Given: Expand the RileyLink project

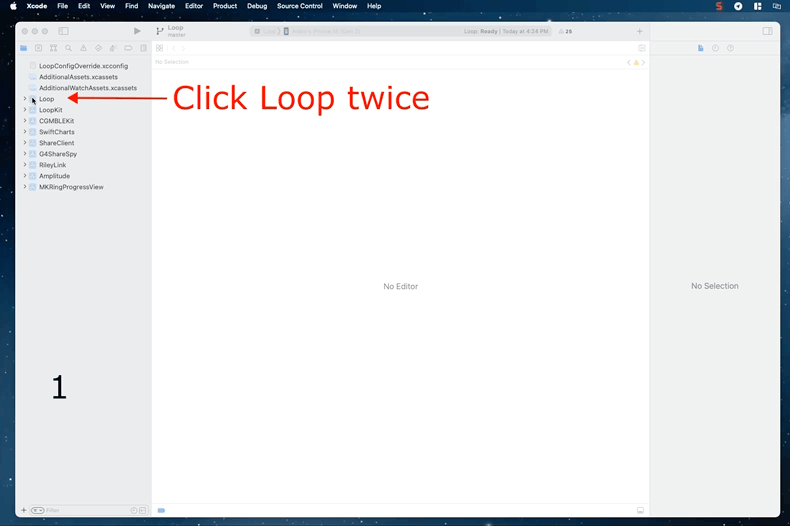Looking at the screenshot, I should [x=25, y=165].
